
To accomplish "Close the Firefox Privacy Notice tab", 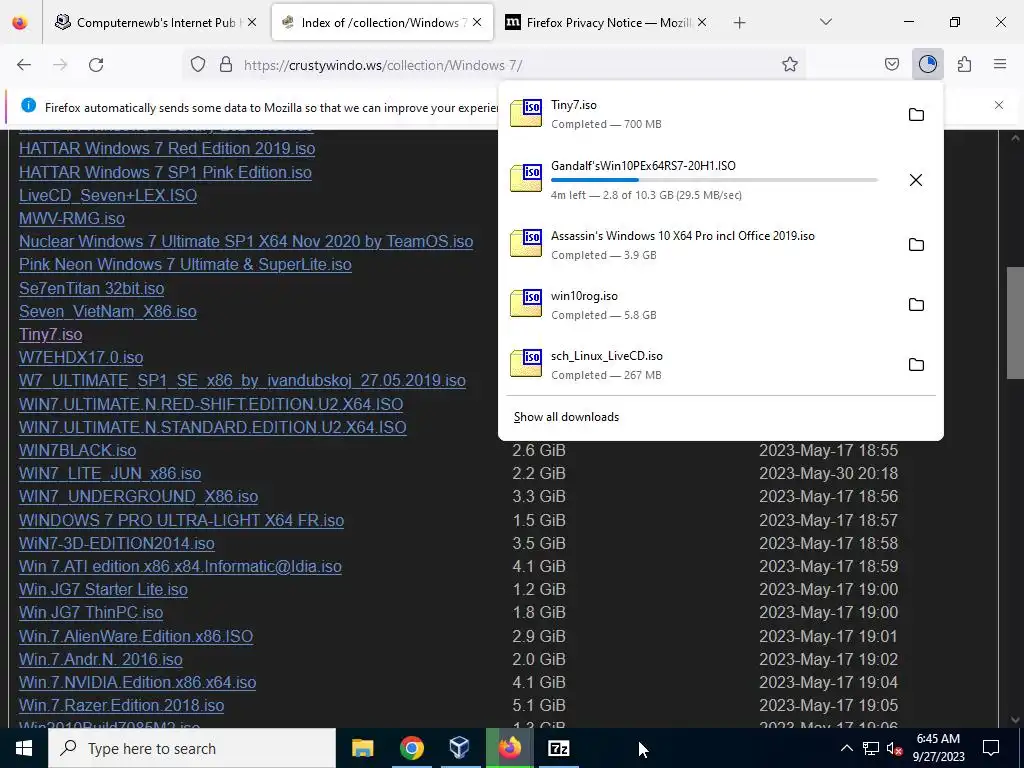I will (701, 23).
